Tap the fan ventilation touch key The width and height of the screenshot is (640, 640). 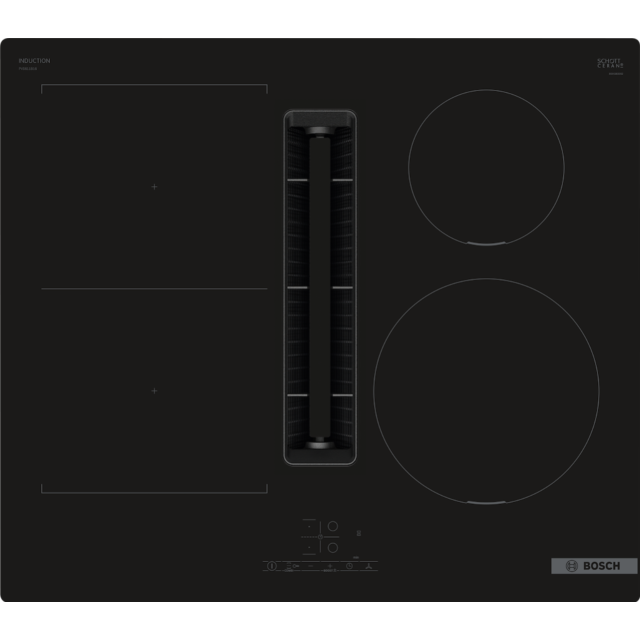369,567
